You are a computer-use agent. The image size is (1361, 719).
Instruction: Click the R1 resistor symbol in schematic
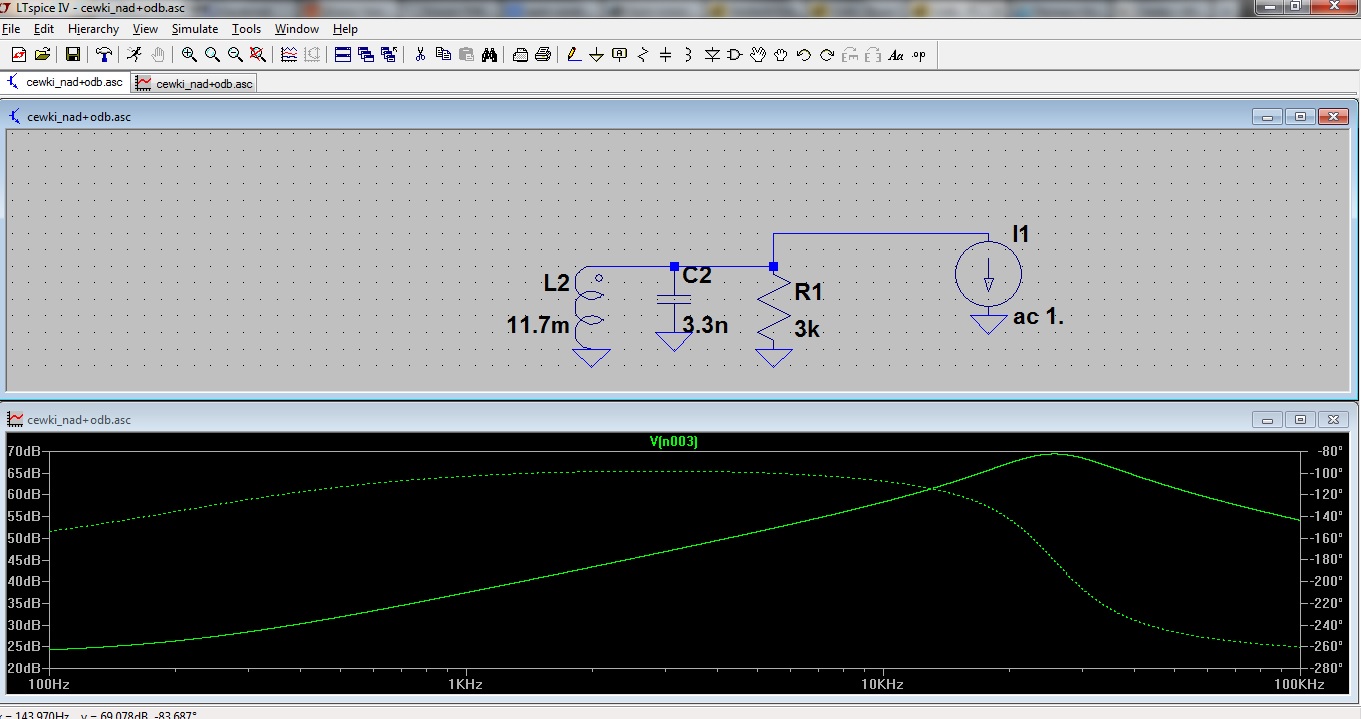click(774, 309)
